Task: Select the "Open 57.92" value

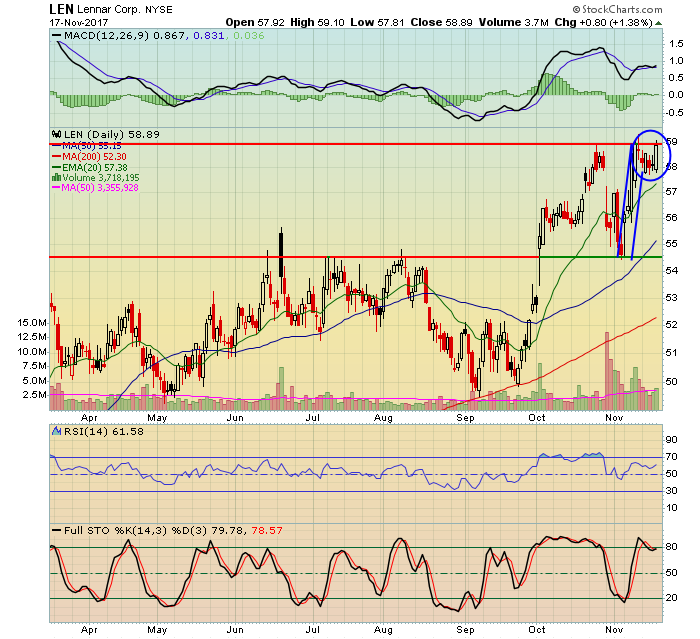Action: click(x=254, y=22)
